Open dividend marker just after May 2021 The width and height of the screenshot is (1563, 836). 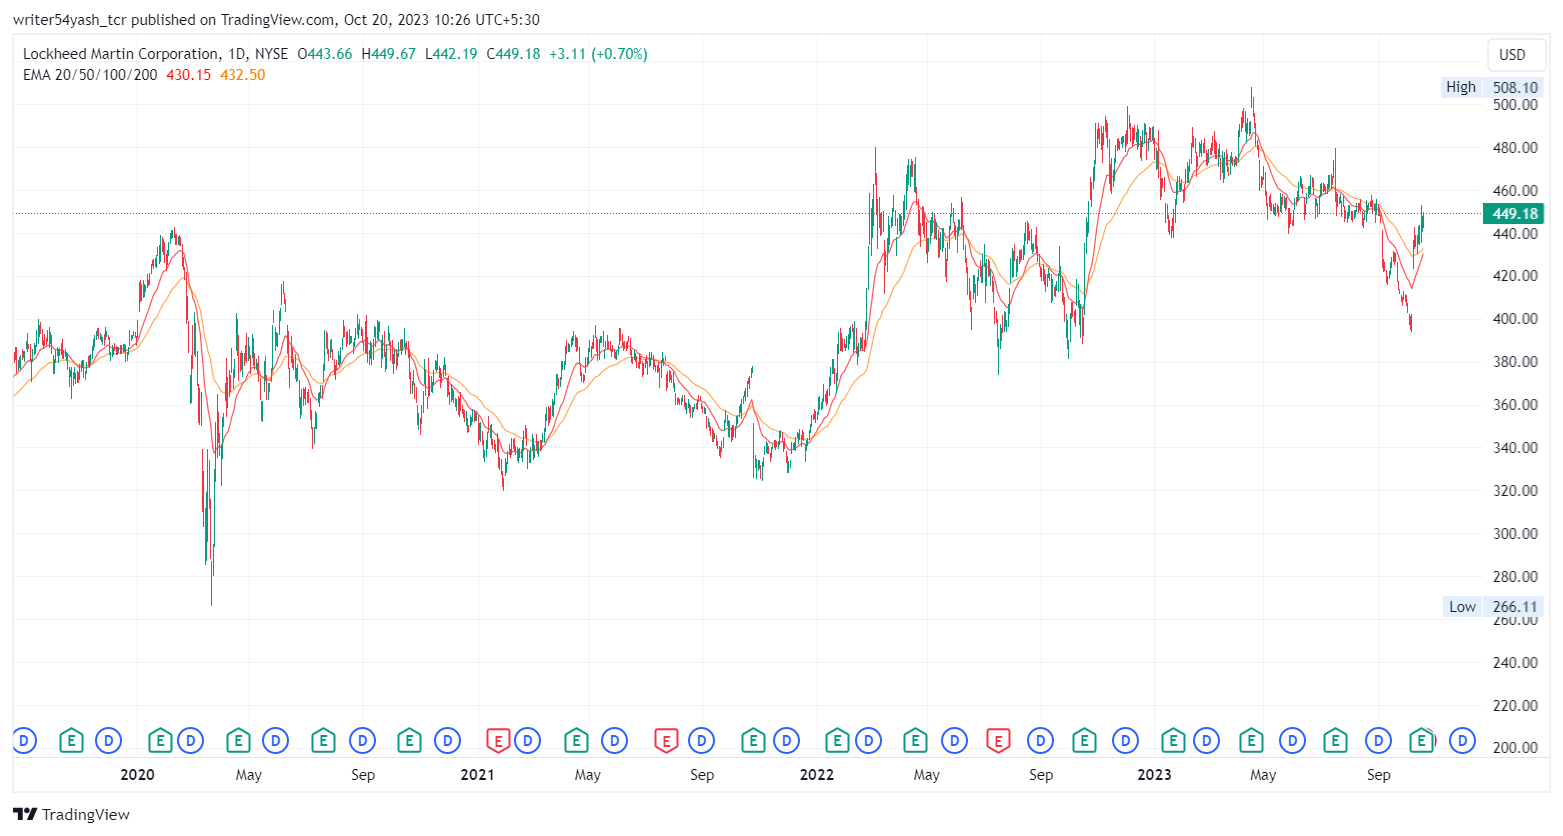(x=615, y=741)
